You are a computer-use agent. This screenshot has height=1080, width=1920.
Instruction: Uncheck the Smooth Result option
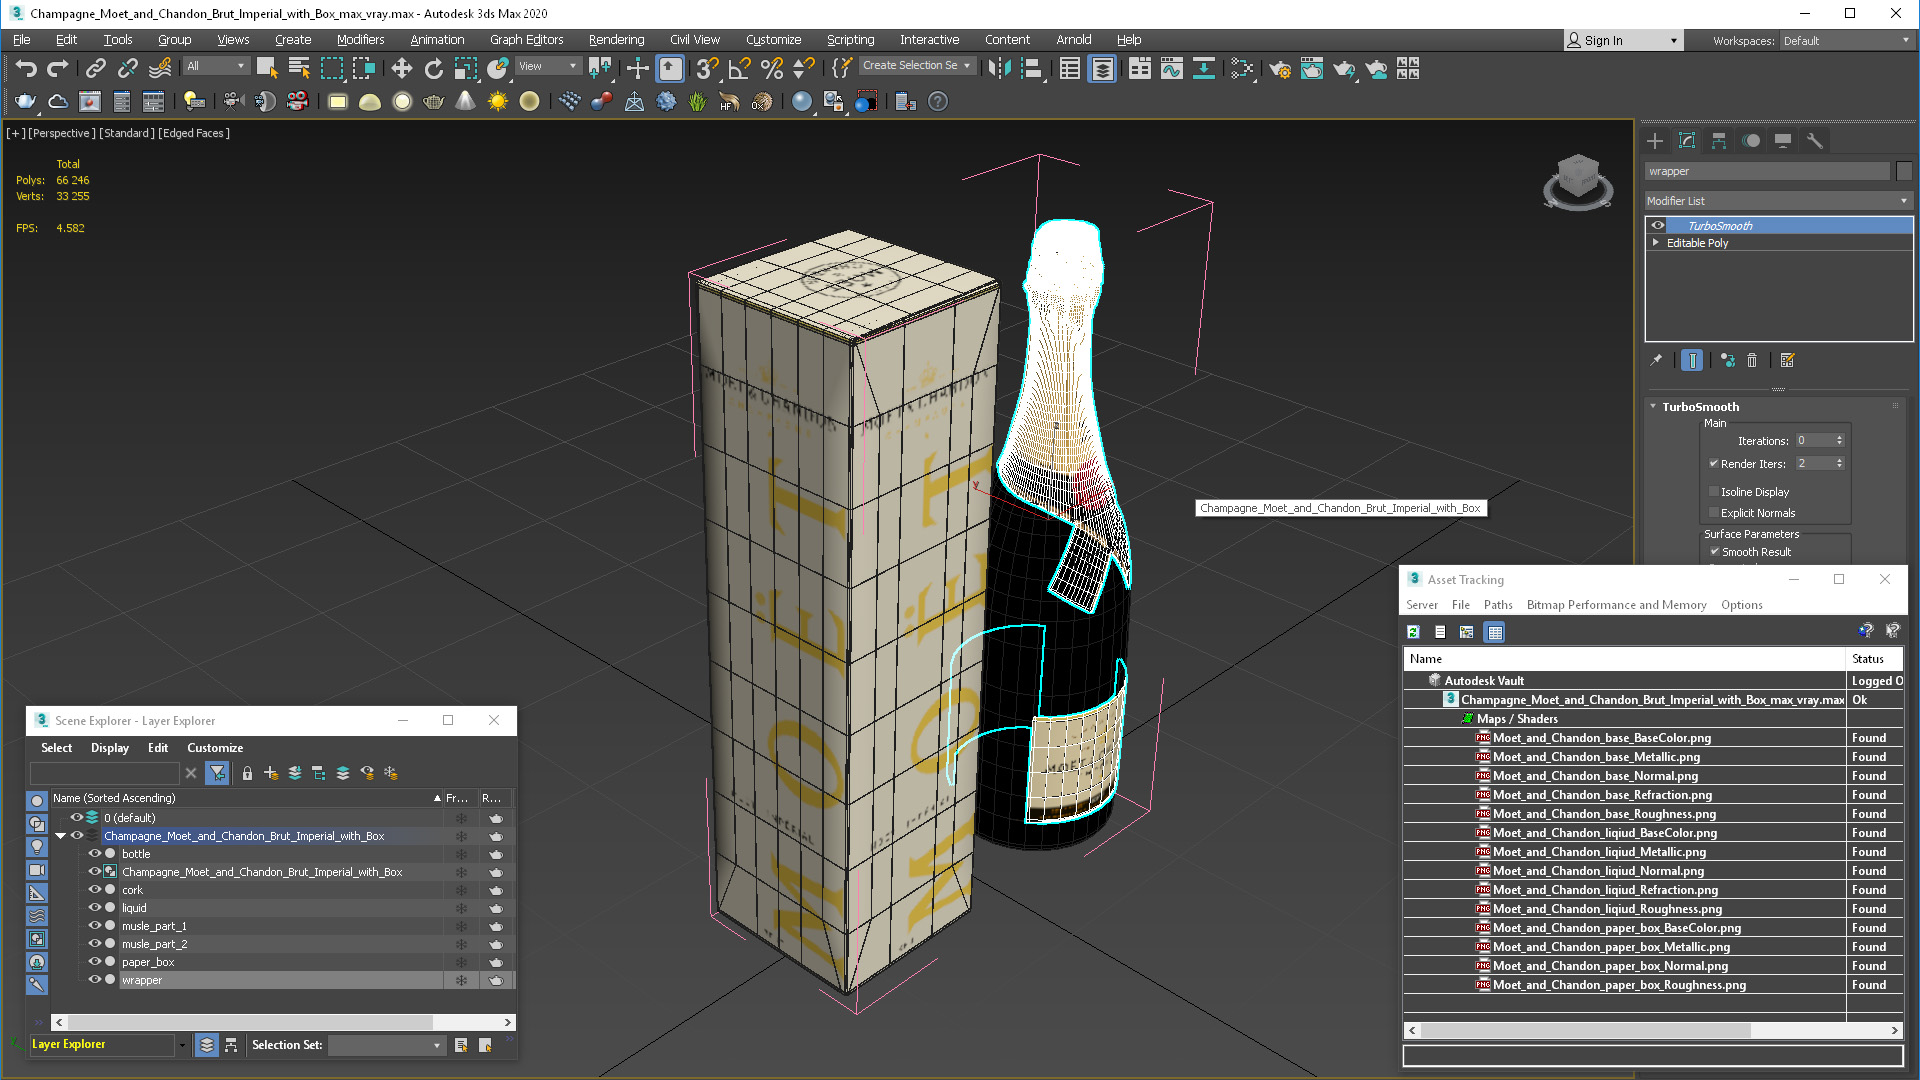[1714, 552]
